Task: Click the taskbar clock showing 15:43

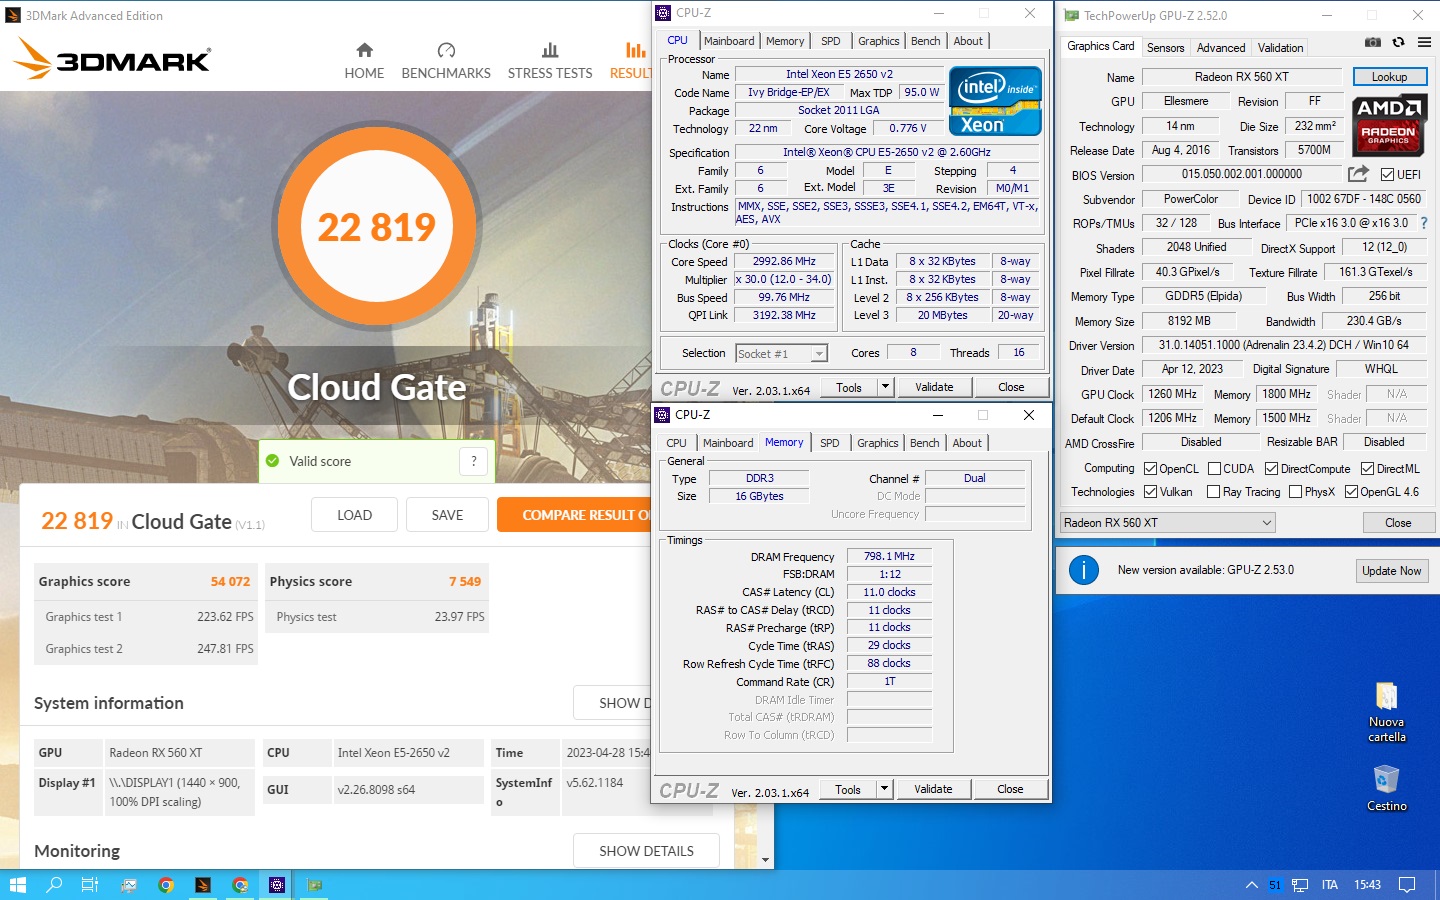Action: tap(1367, 885)
